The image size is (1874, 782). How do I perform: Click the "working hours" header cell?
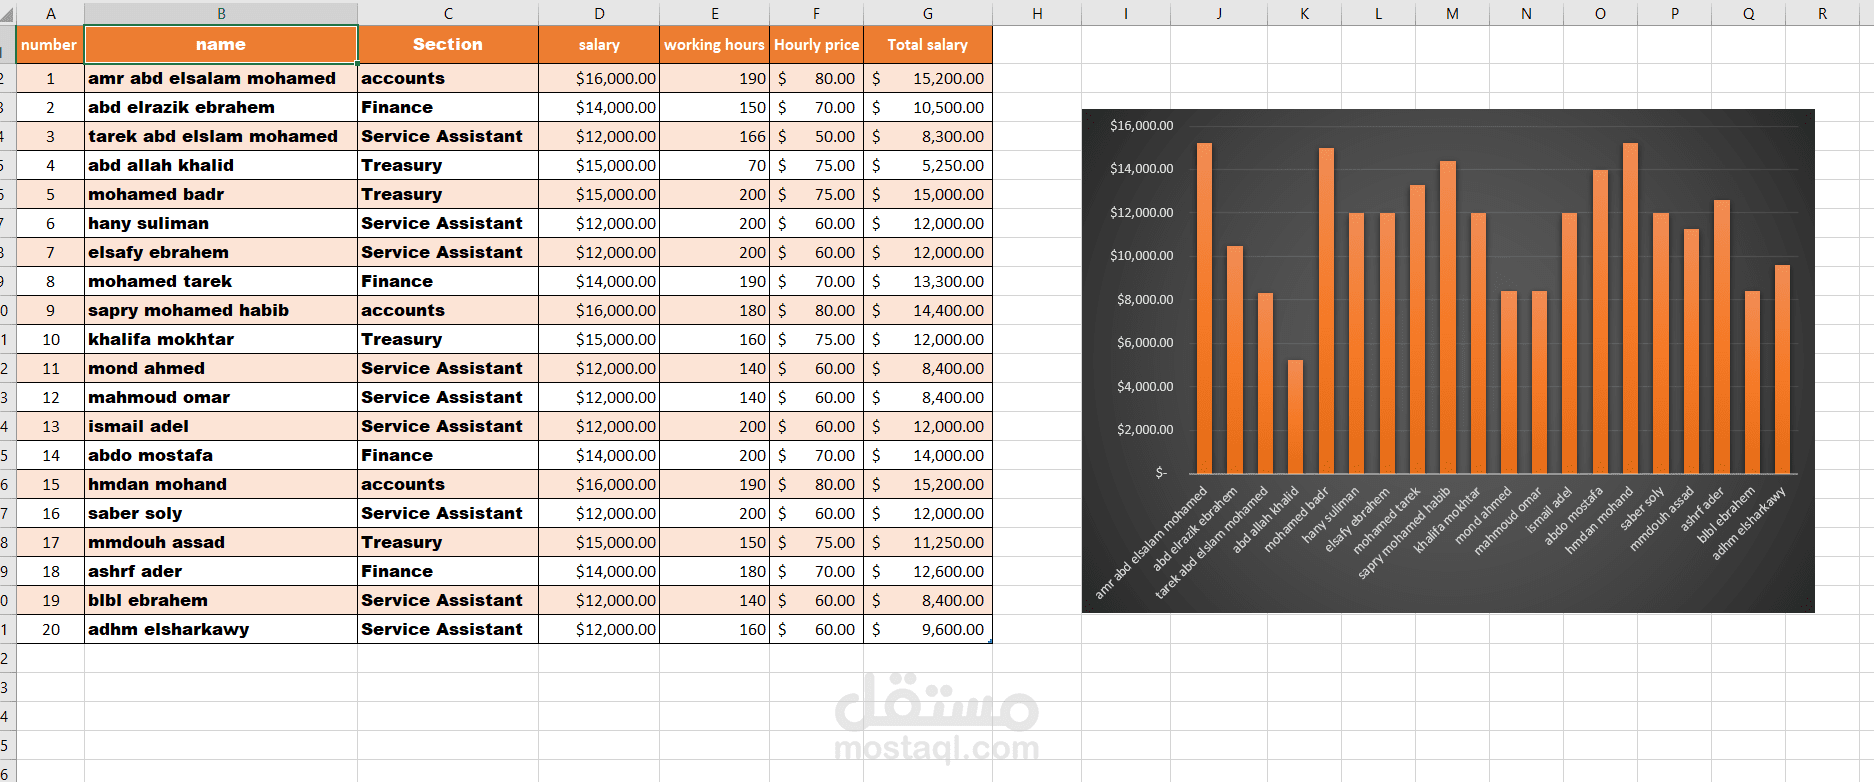[714, 45]
